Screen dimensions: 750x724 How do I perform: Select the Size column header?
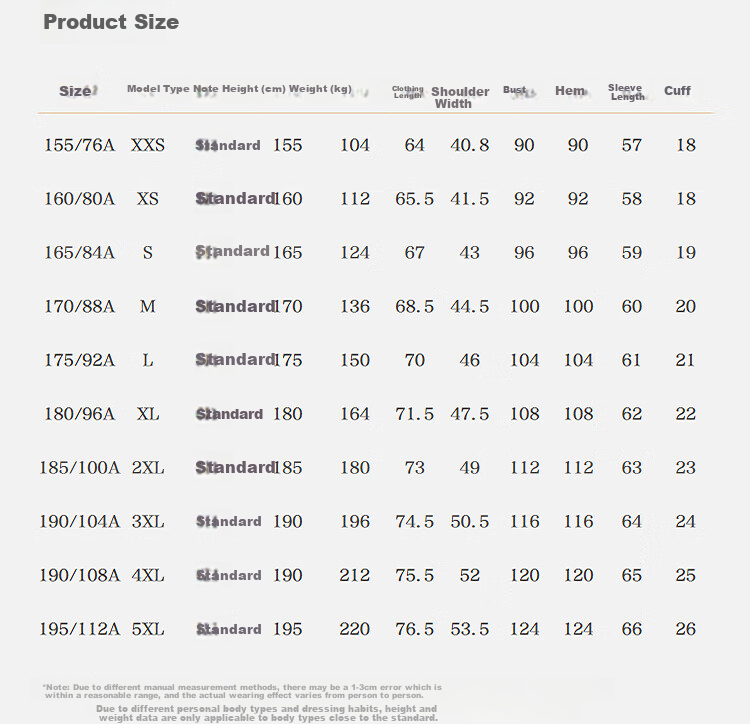[x=75, y=91]
